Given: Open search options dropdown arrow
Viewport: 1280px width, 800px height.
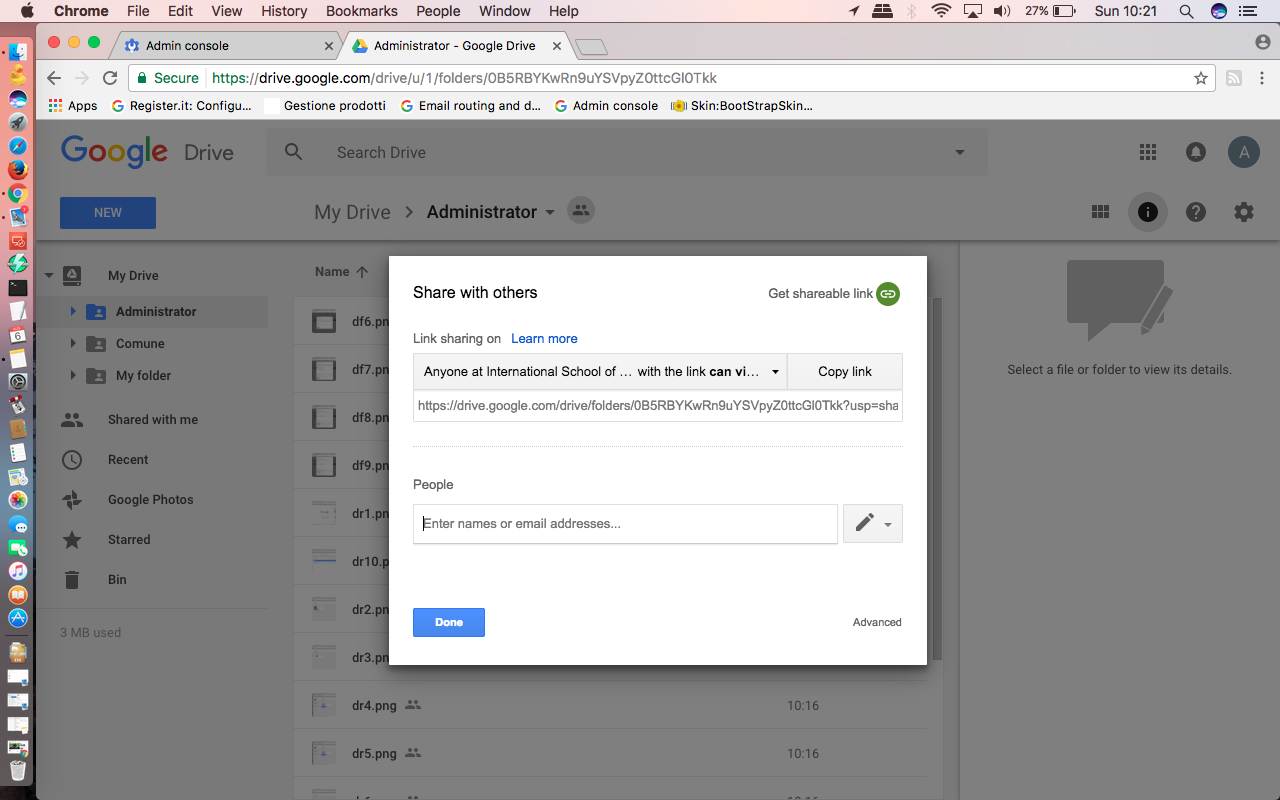Looking at the screenshot, I should [960, 153].
